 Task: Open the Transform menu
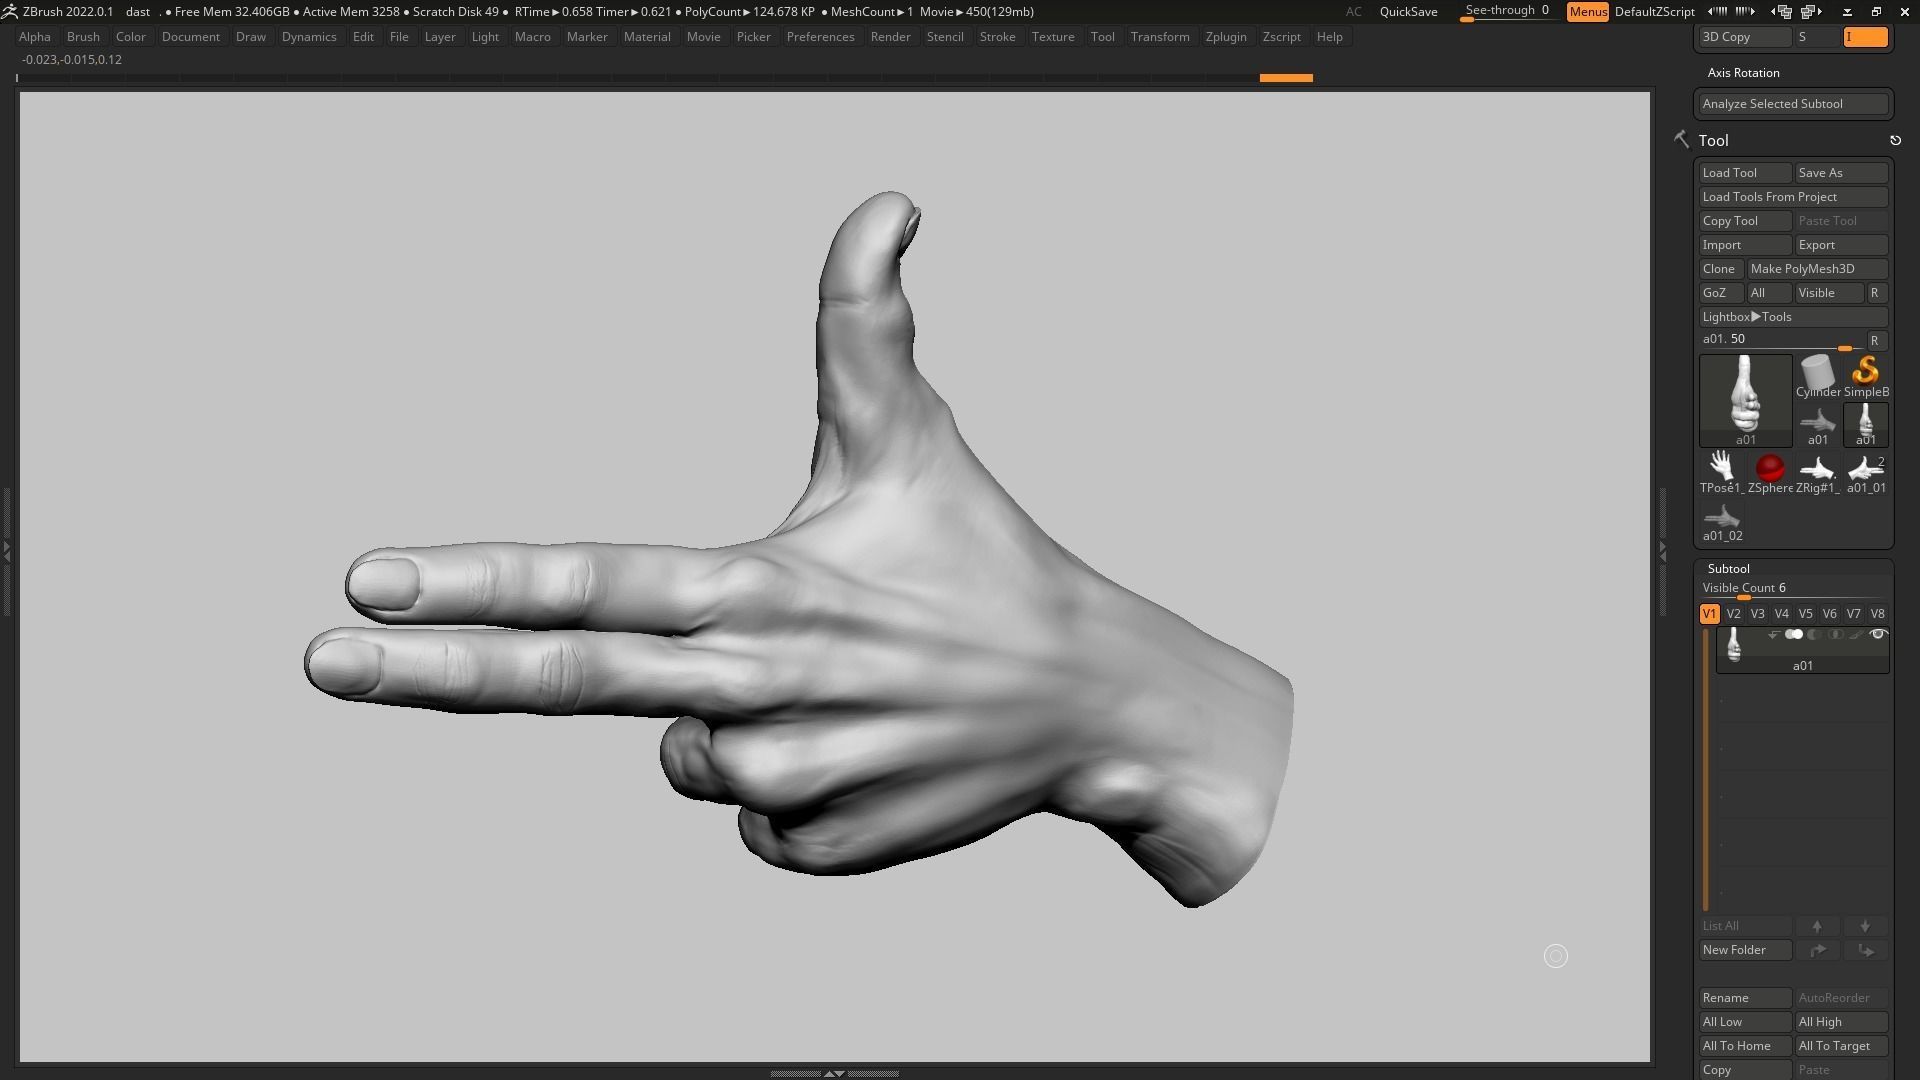coord(1160,37)
